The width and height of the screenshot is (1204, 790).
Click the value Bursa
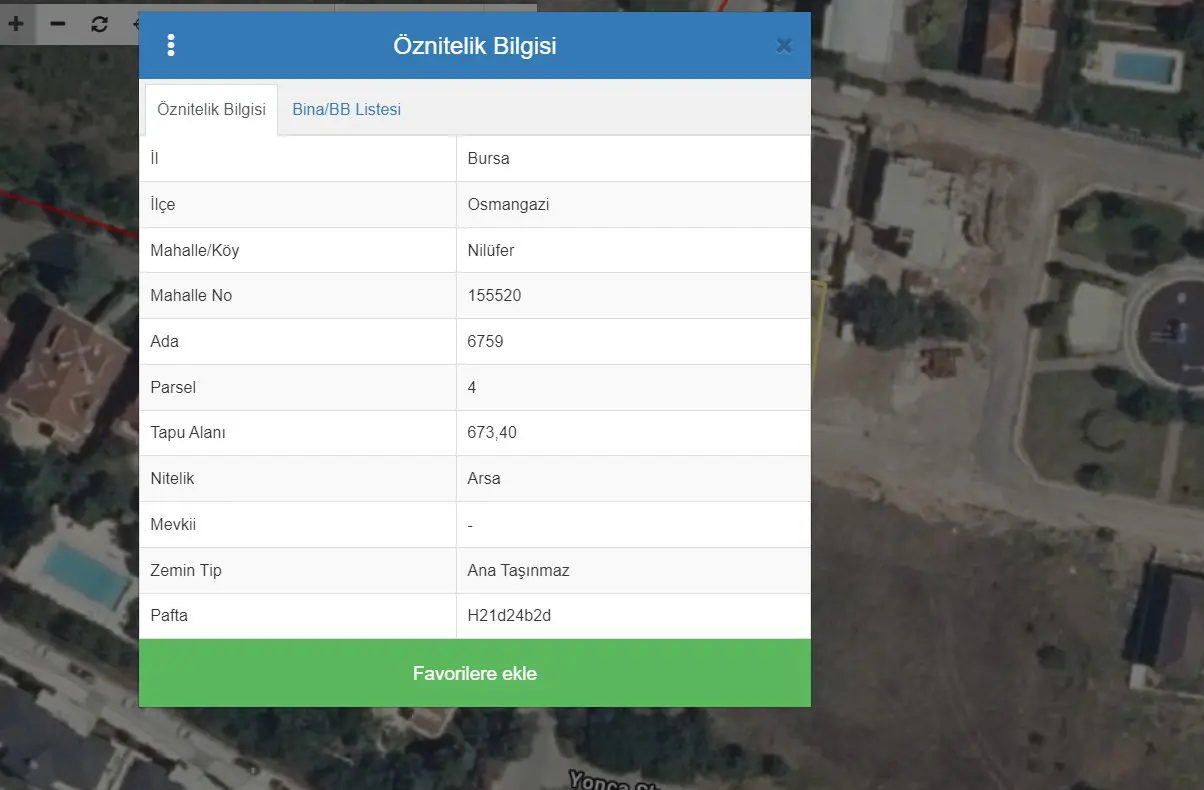coord(489,158)
